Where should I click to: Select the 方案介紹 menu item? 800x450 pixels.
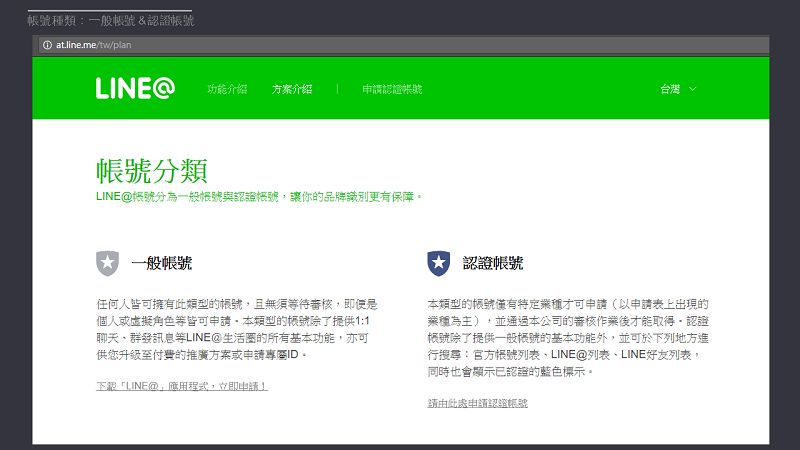pyautogui.click(x=292, y=89)
